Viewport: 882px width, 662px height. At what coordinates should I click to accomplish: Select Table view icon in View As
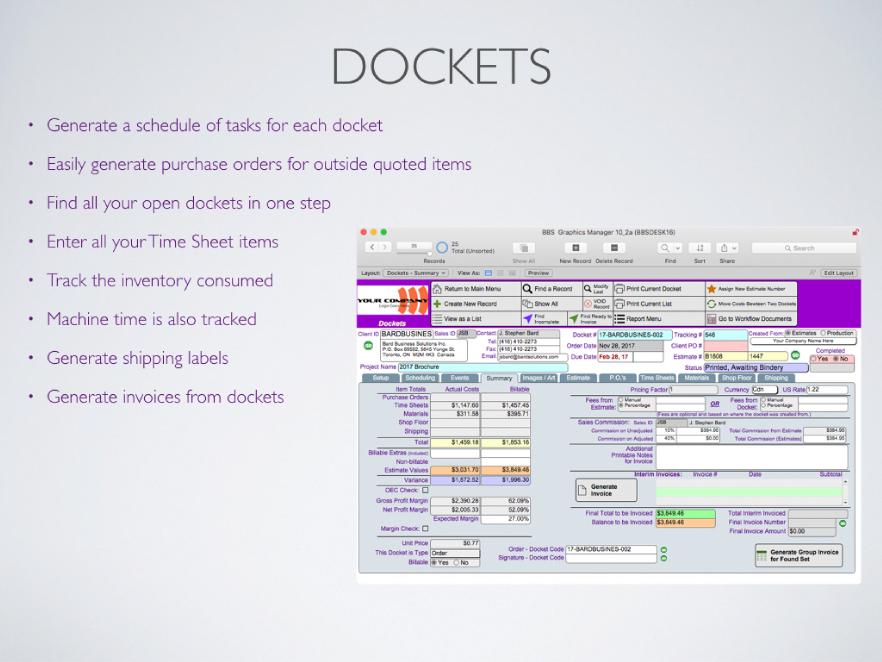tap(512, 273)
